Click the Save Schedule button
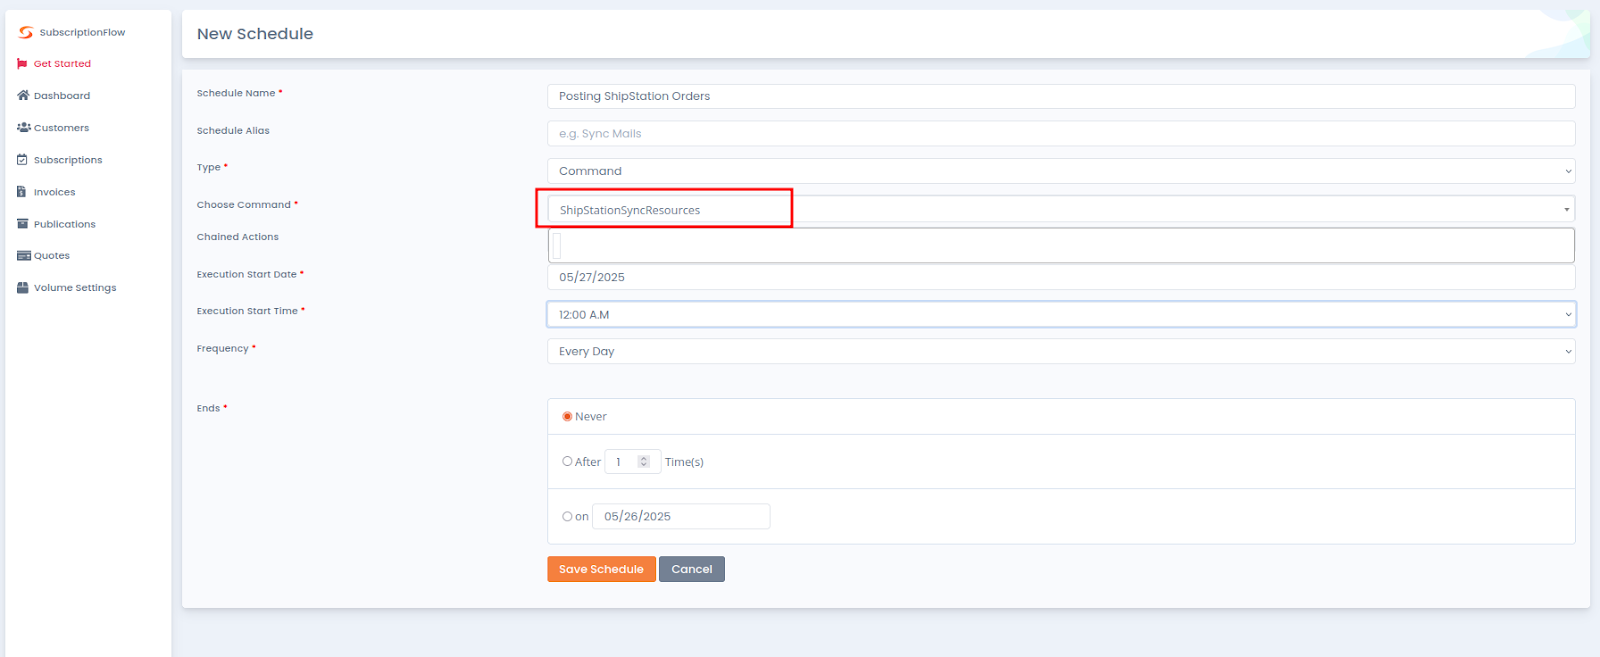This screenshot has width=1600, height=657. click(601, 569)
